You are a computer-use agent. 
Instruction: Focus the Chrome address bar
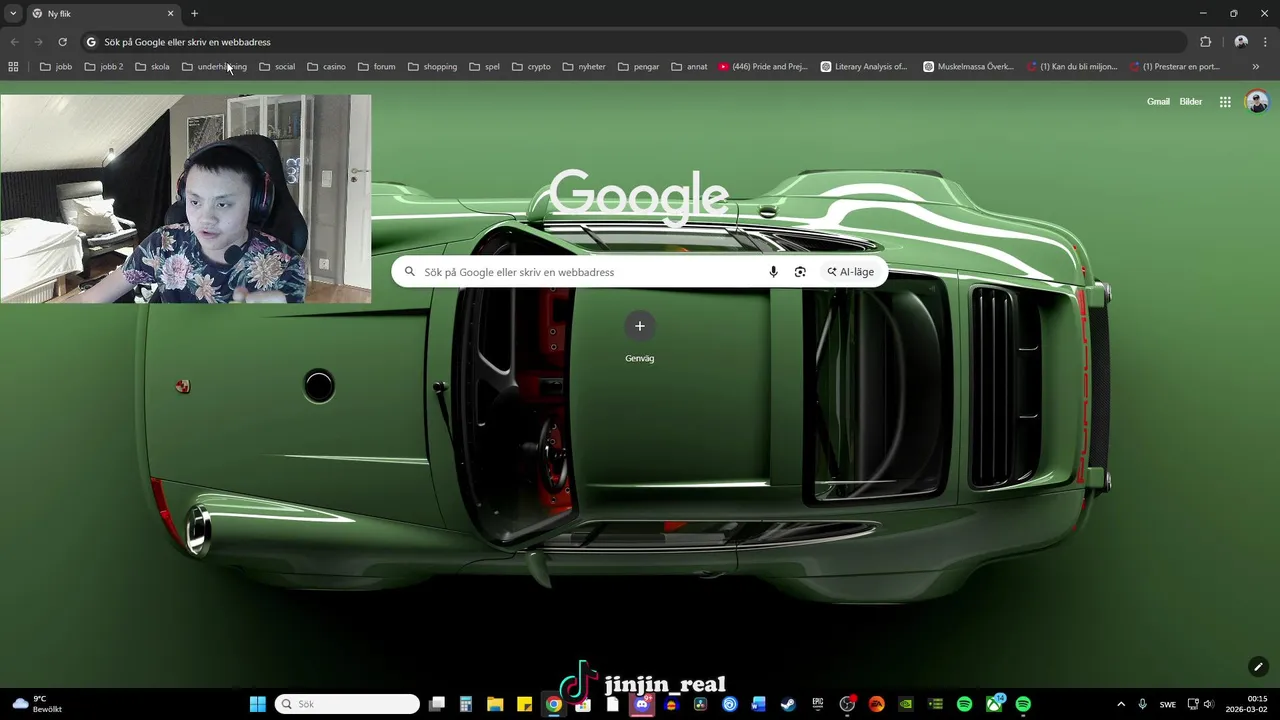[632, 42]
